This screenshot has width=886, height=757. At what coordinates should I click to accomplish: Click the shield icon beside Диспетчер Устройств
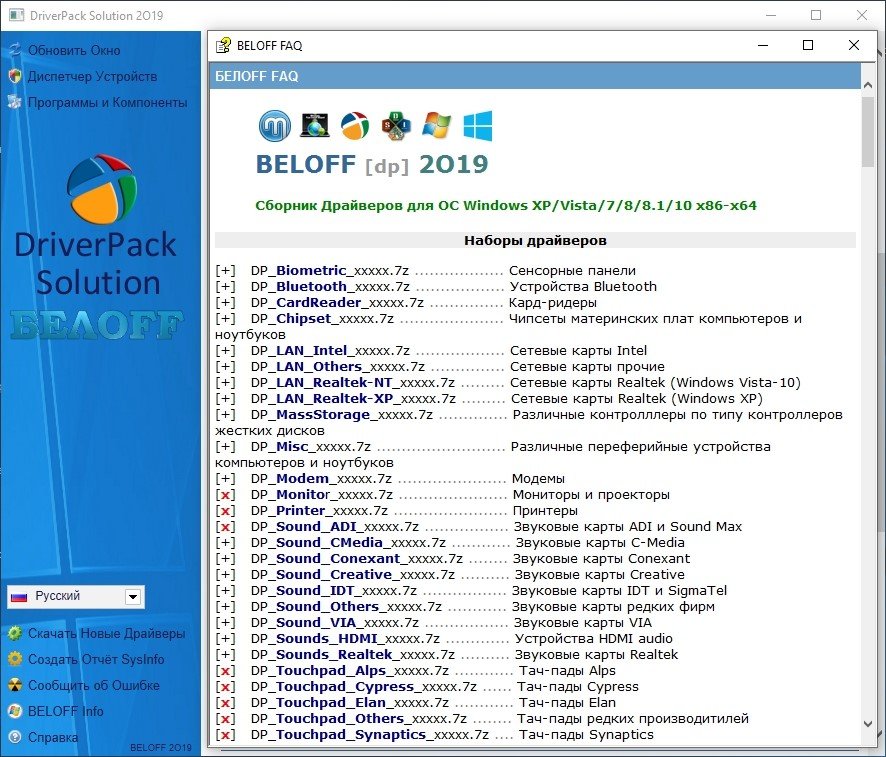click(15, 76)
